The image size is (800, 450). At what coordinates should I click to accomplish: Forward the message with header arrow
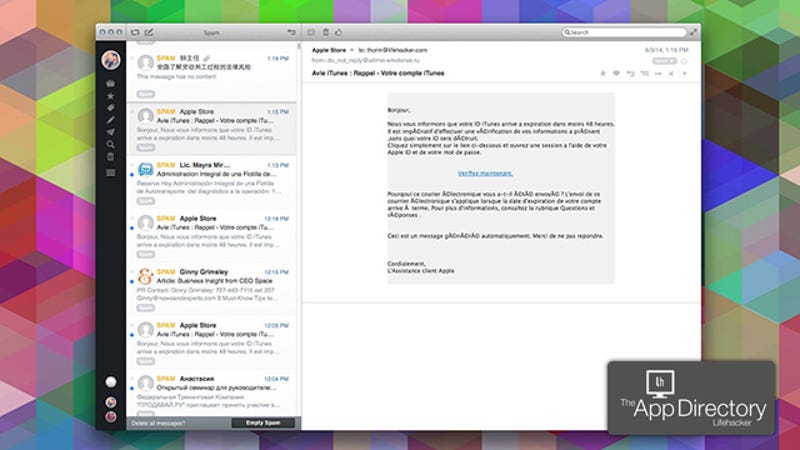658,73
